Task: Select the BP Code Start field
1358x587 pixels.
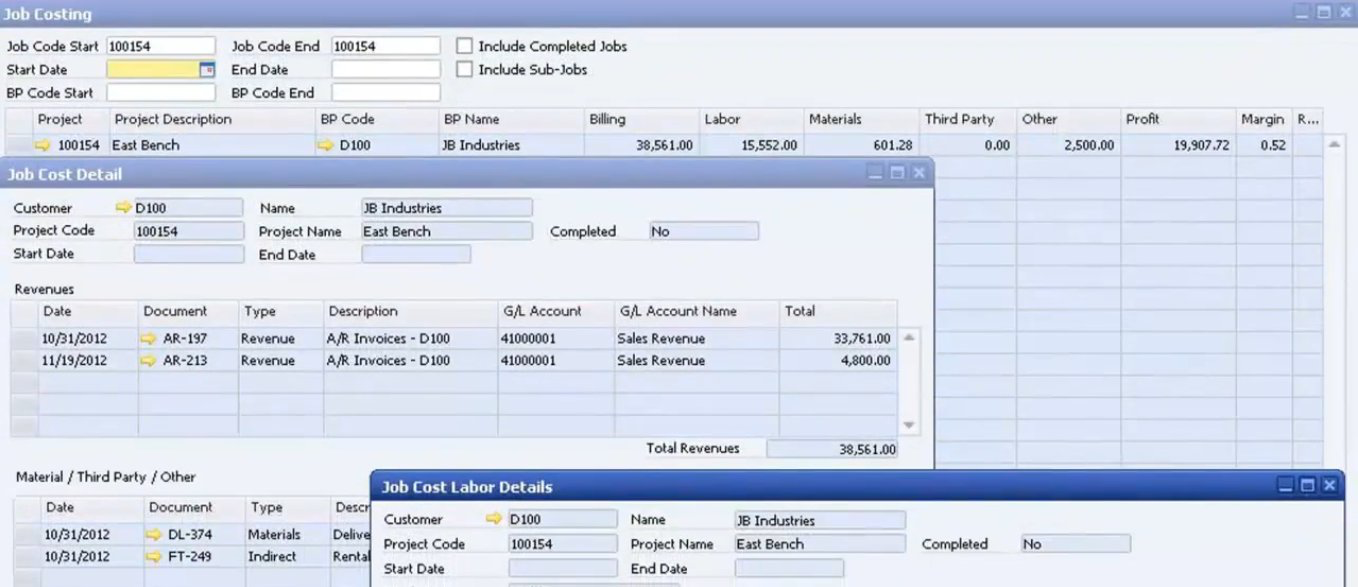Action: point(160,92)
